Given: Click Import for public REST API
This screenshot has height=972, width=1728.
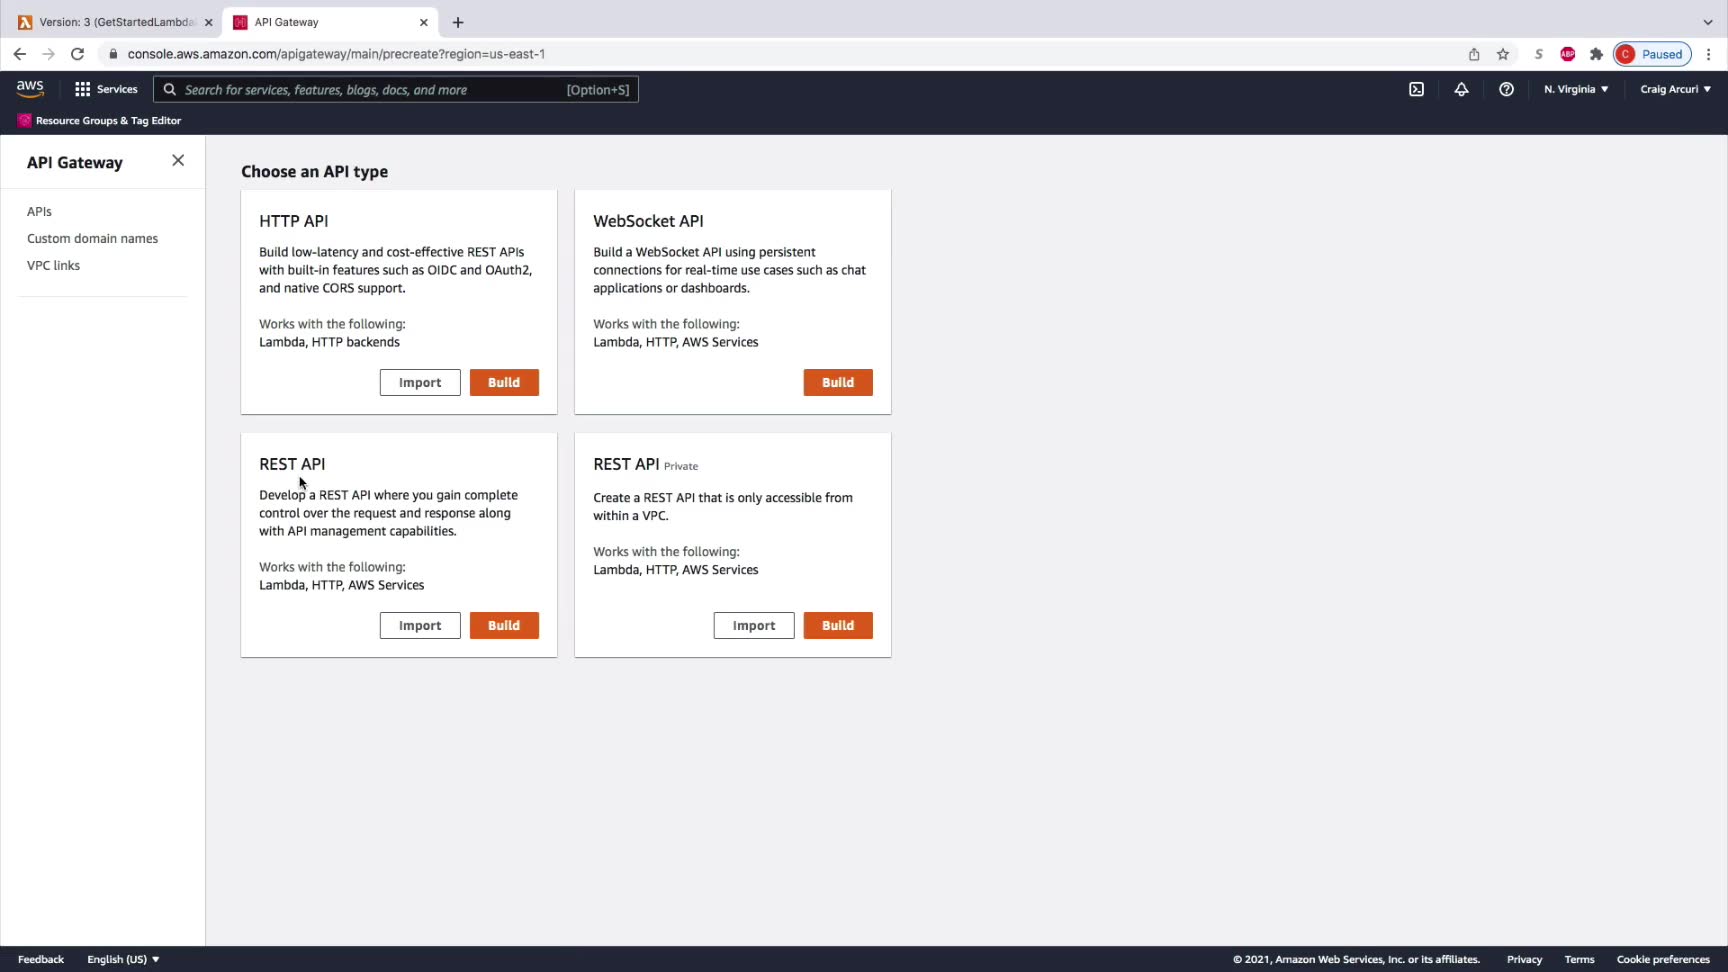Looking at the screenshot, I should [420, 625].
